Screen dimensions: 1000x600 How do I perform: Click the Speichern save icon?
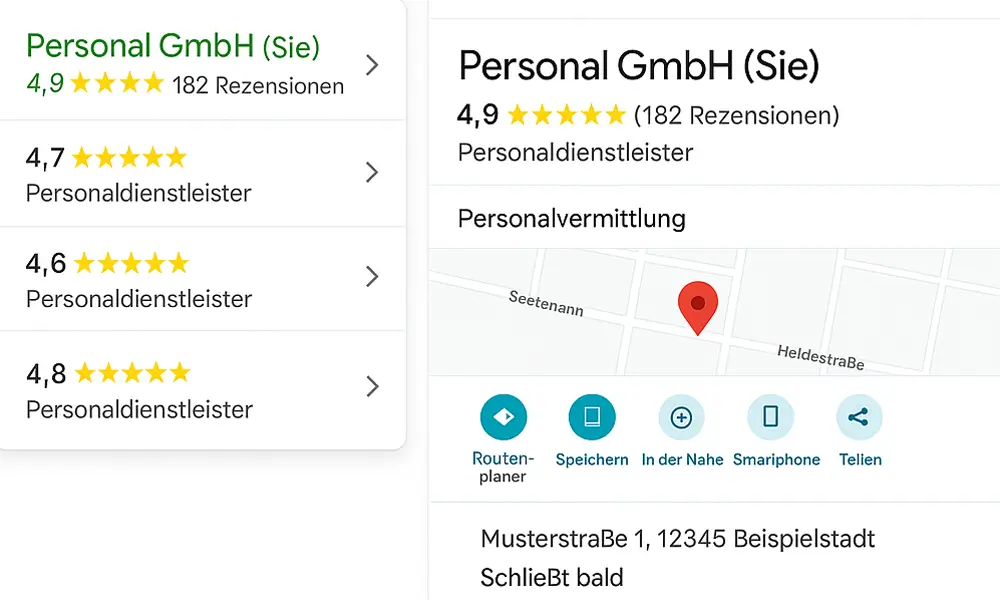(x=592, y=418)
